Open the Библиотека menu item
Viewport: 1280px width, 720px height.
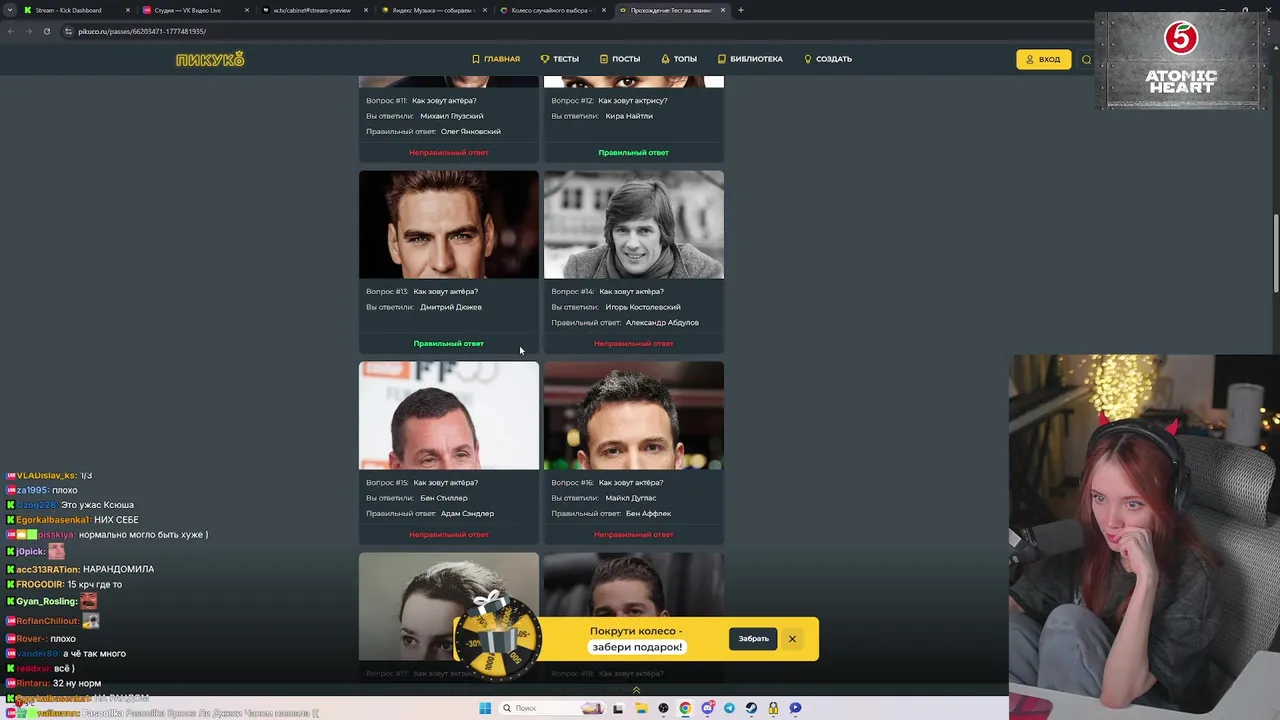[x=750, y=59]
